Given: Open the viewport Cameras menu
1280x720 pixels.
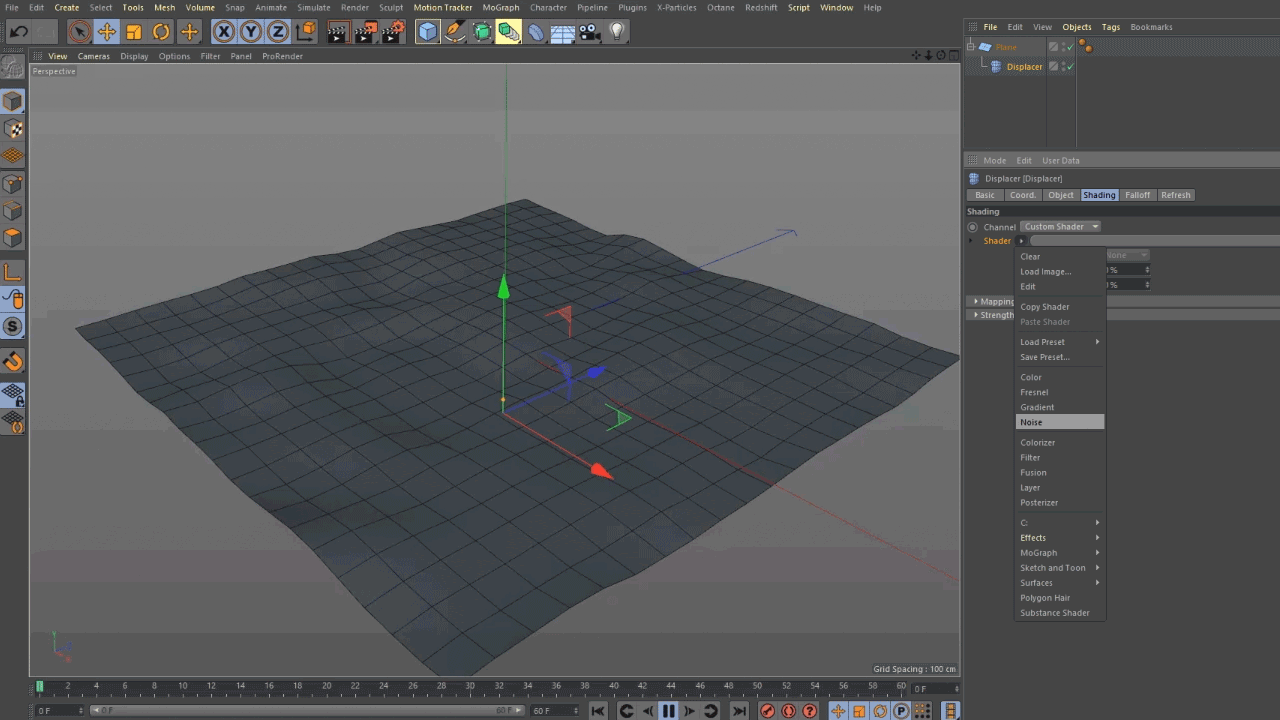Looking at the screenshot, I should (x=94, y=56).
